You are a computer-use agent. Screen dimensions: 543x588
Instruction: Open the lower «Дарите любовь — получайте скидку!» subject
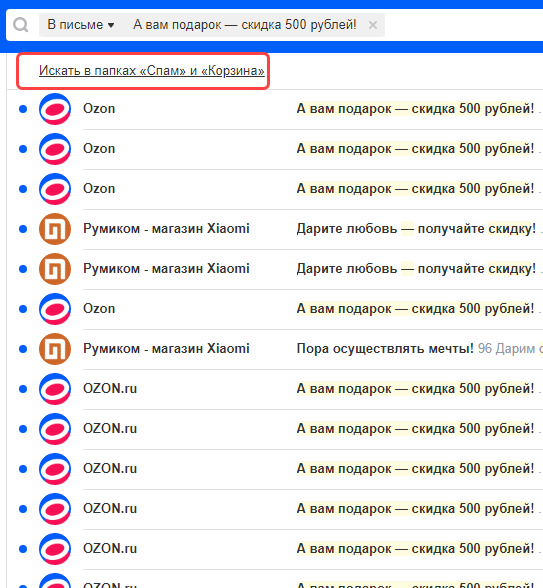coord(416,269)
